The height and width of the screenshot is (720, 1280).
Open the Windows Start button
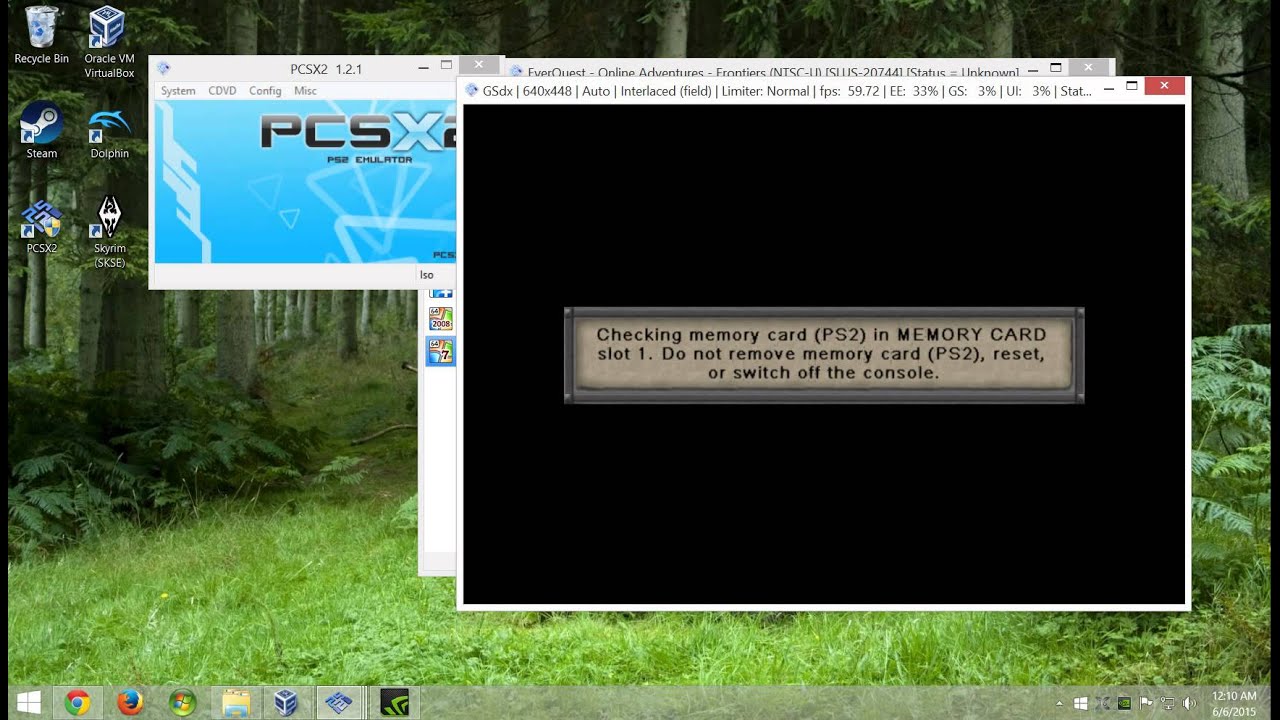(x=29, y=703)
